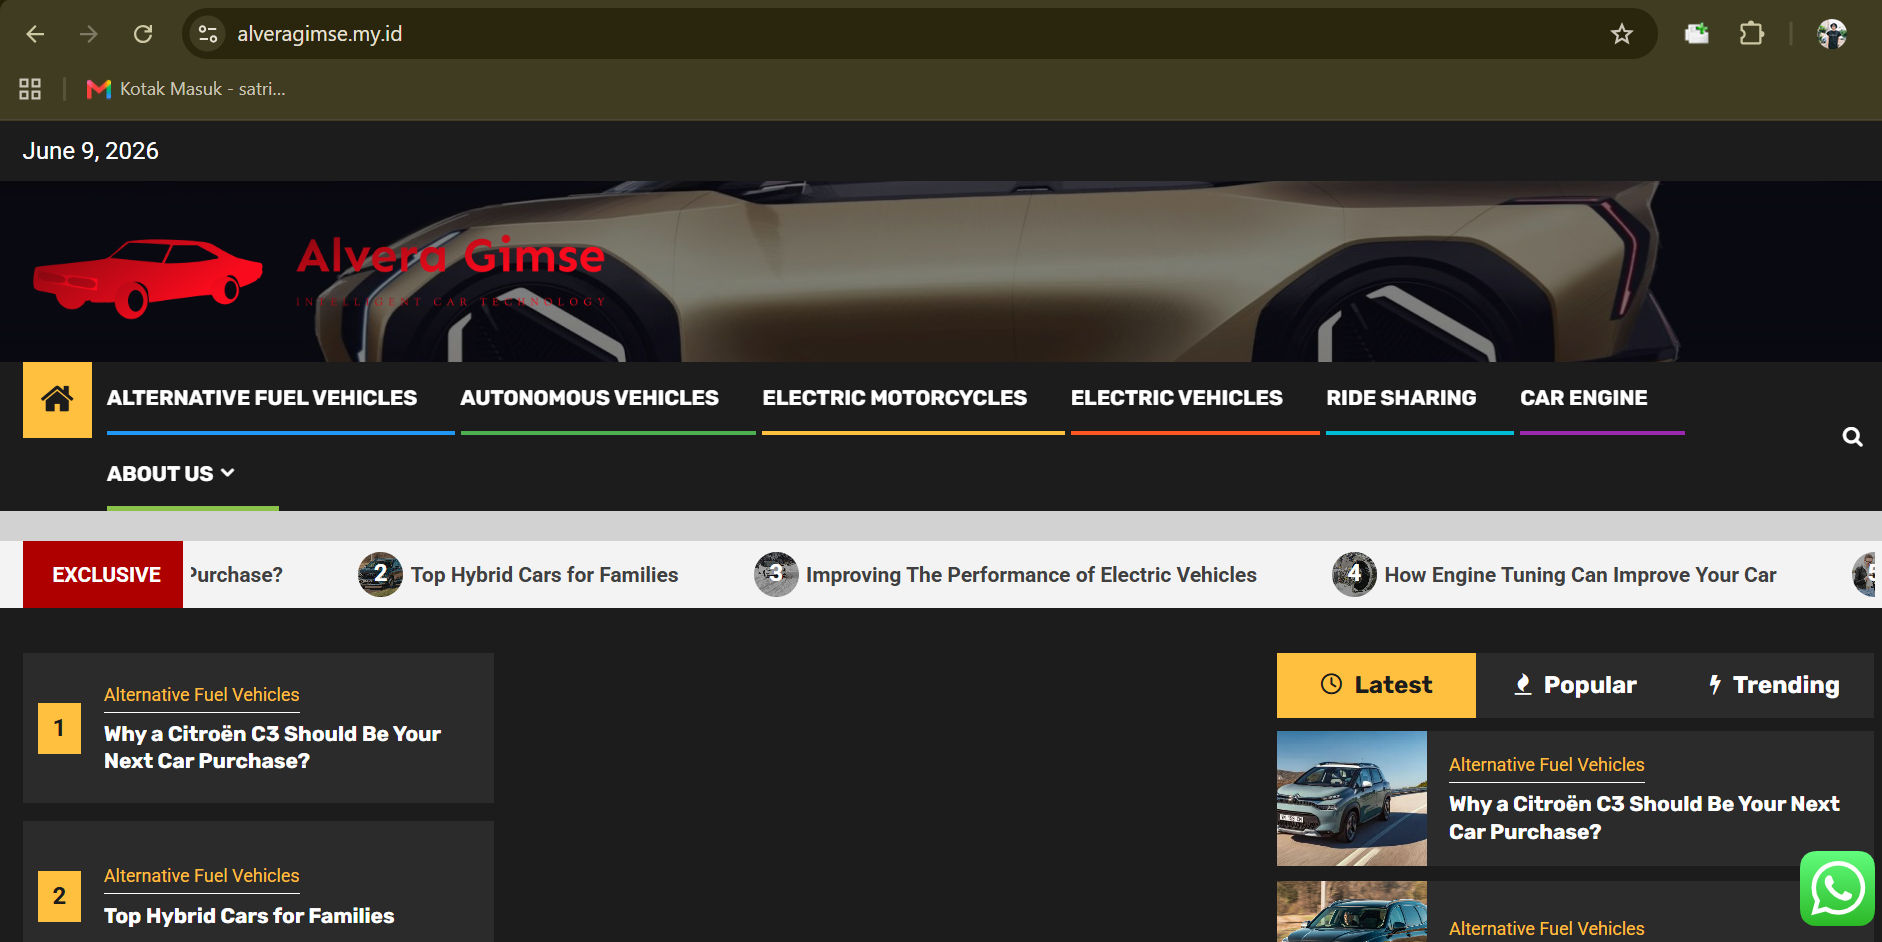This screenshot has width=1882, height=942.
Task: Open left list article Why a Citroën C3
Action: coord(272,747)
